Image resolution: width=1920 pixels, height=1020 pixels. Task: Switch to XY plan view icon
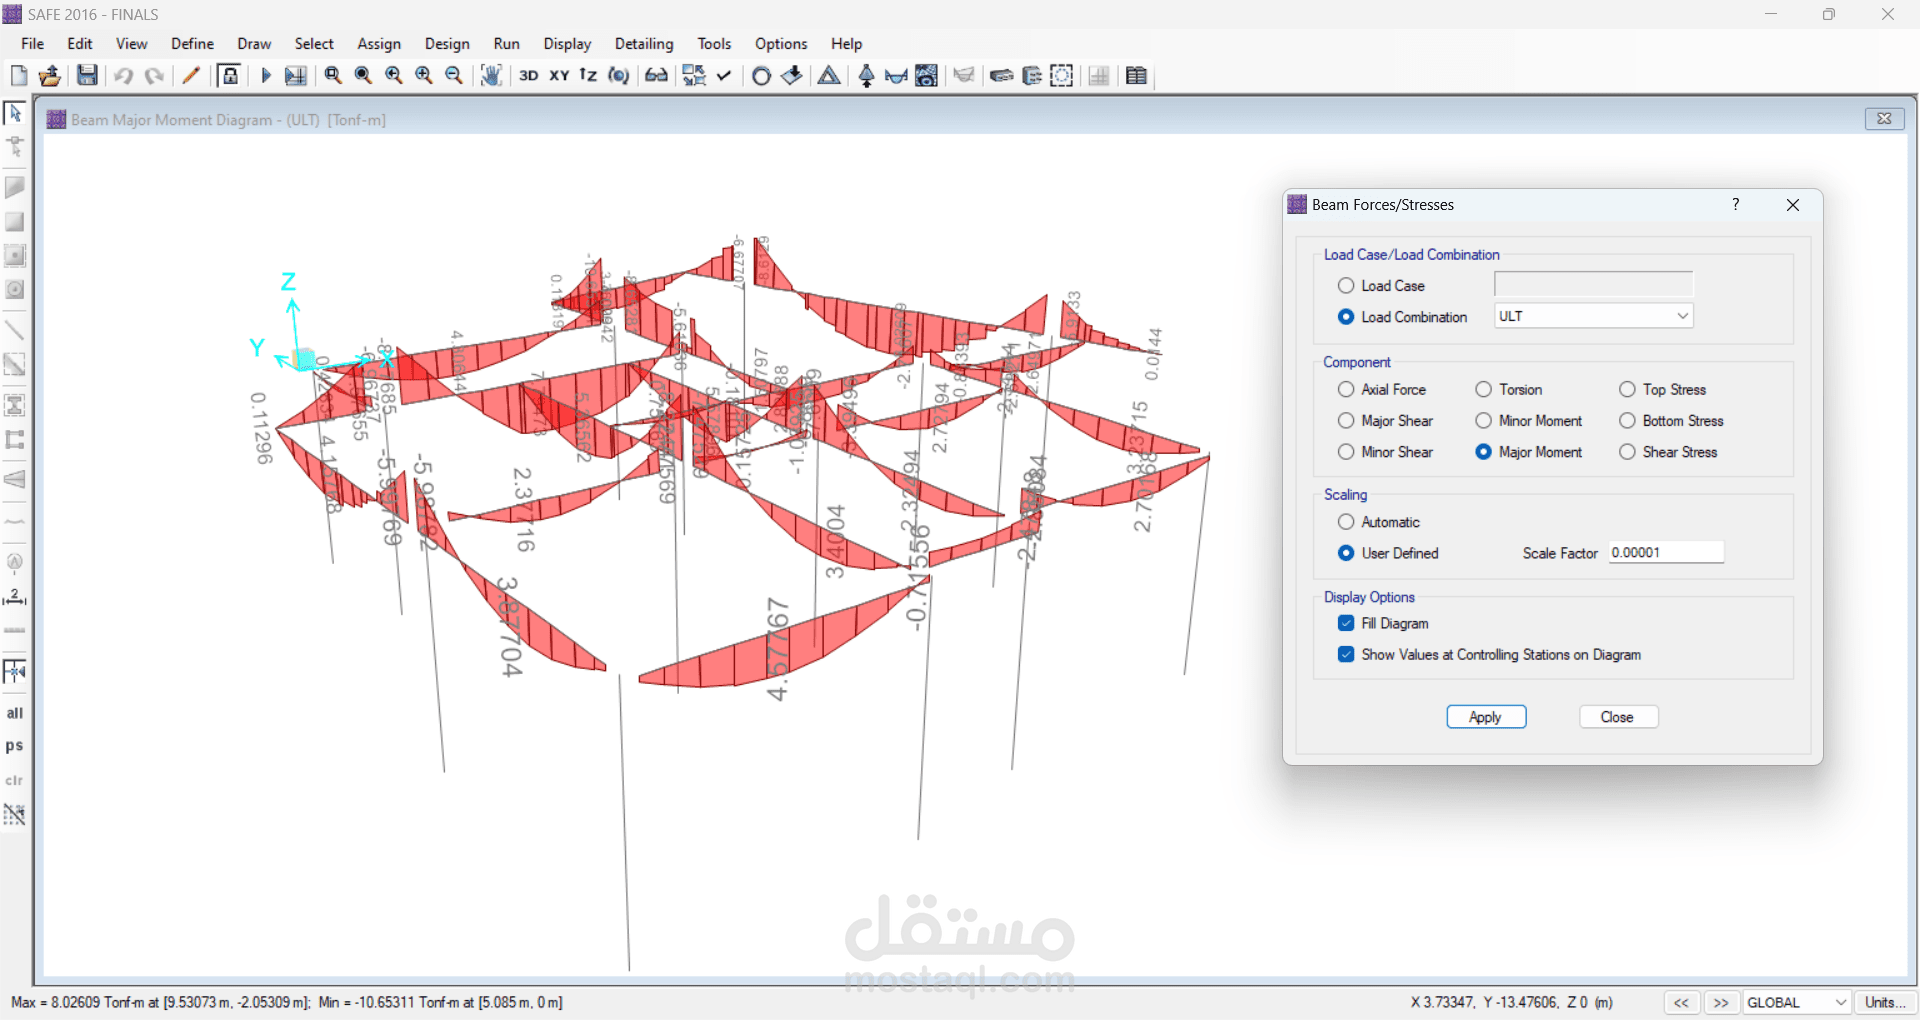coord(559,75)
